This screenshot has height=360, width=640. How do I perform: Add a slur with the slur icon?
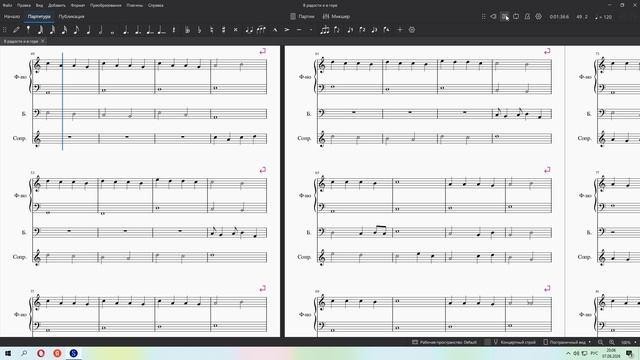pos(261,29)
